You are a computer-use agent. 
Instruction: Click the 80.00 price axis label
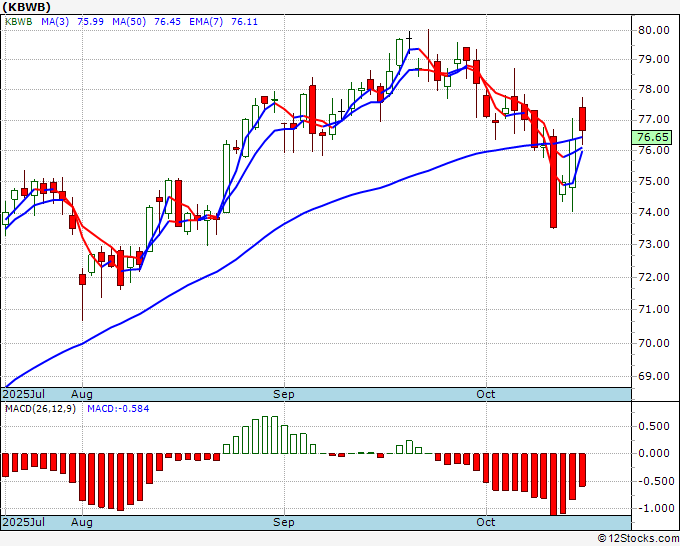654,30
